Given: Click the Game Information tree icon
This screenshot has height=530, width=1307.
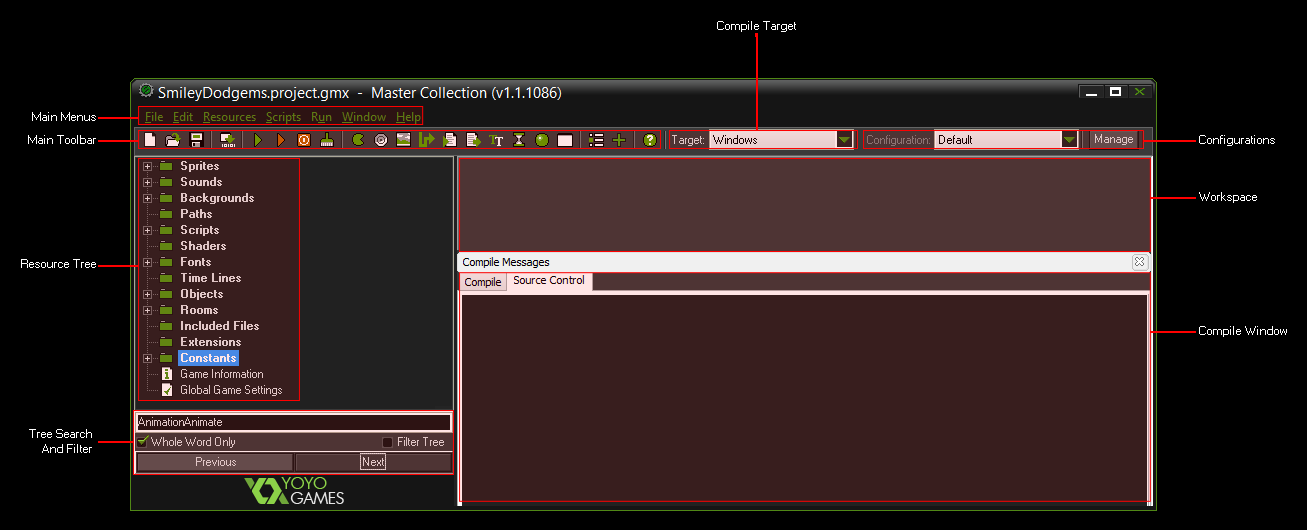Looking at the screenshot, I should coord(167,374).
